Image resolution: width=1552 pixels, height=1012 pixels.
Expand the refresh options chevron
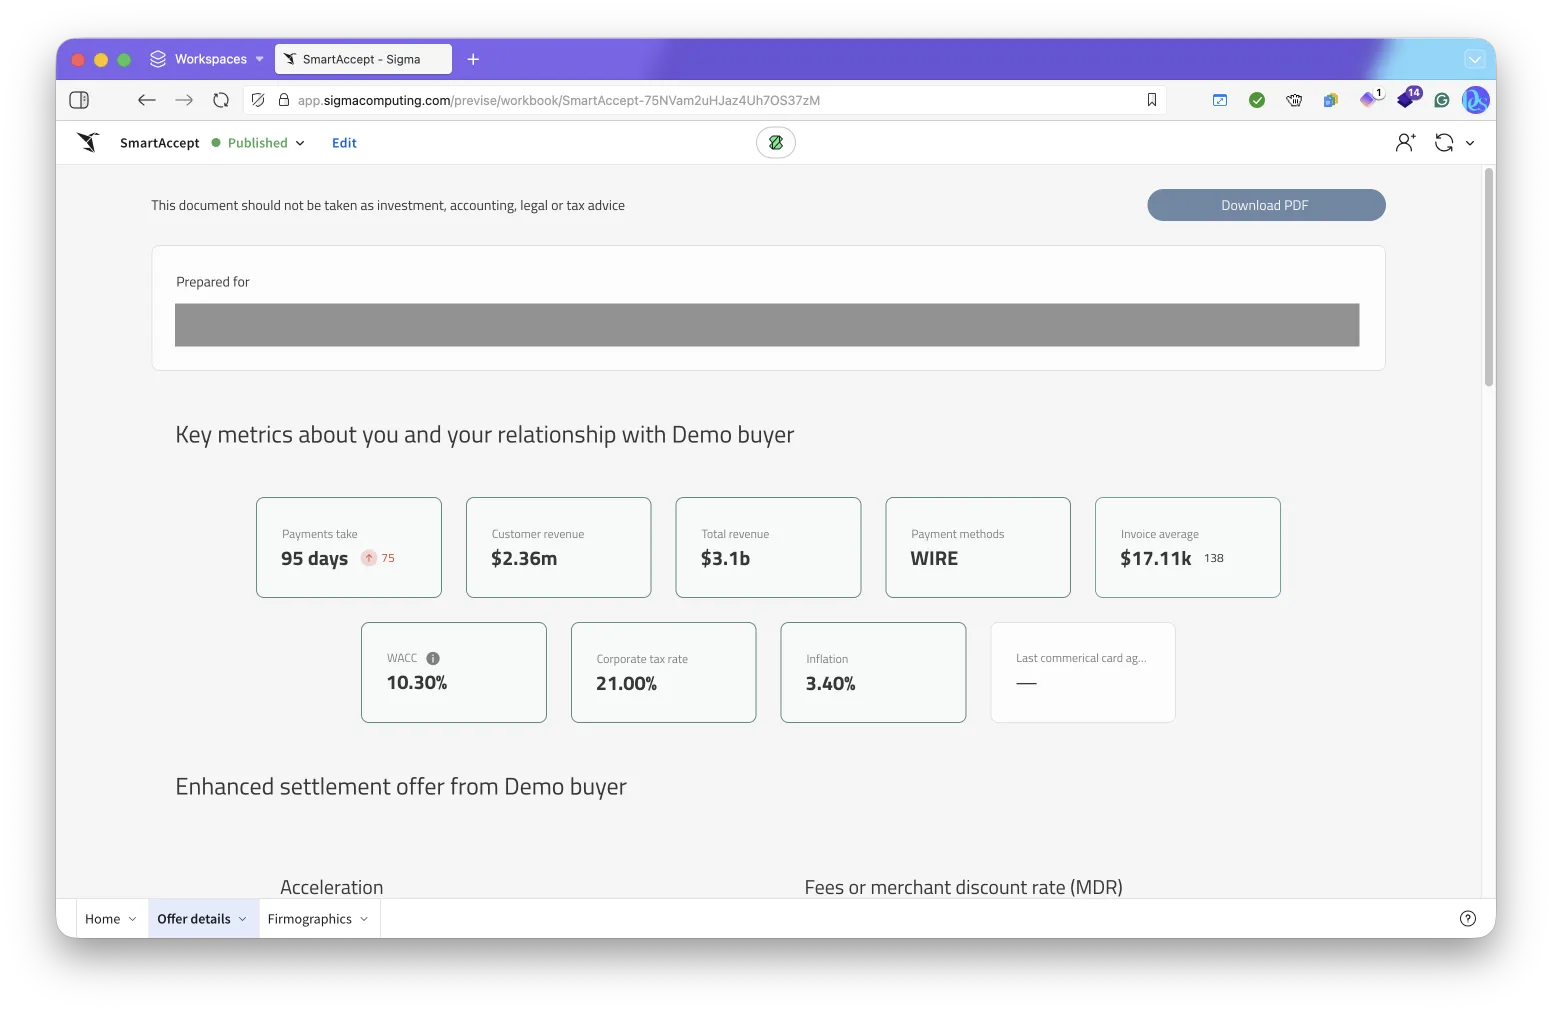(1470, 143)
